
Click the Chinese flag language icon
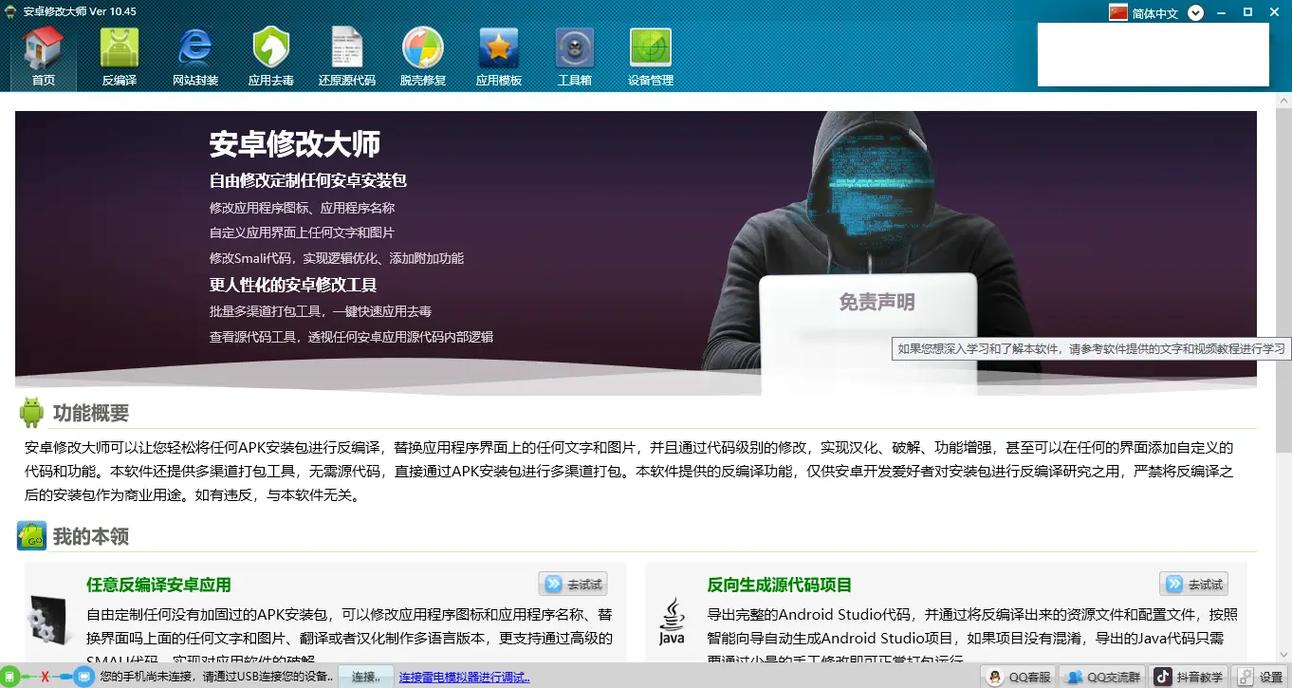tap(1118, 12)
